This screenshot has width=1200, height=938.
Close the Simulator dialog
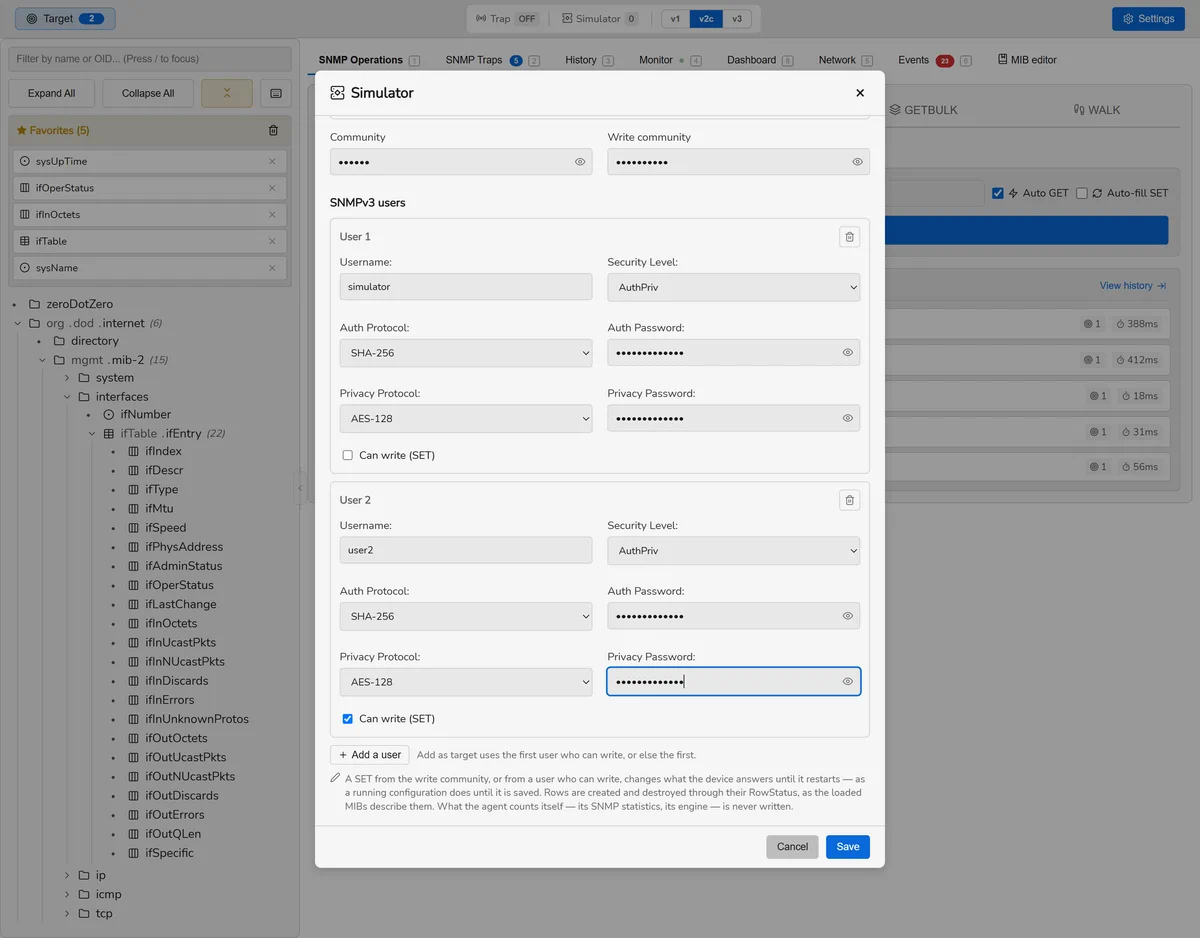click(x=860, y=93)
